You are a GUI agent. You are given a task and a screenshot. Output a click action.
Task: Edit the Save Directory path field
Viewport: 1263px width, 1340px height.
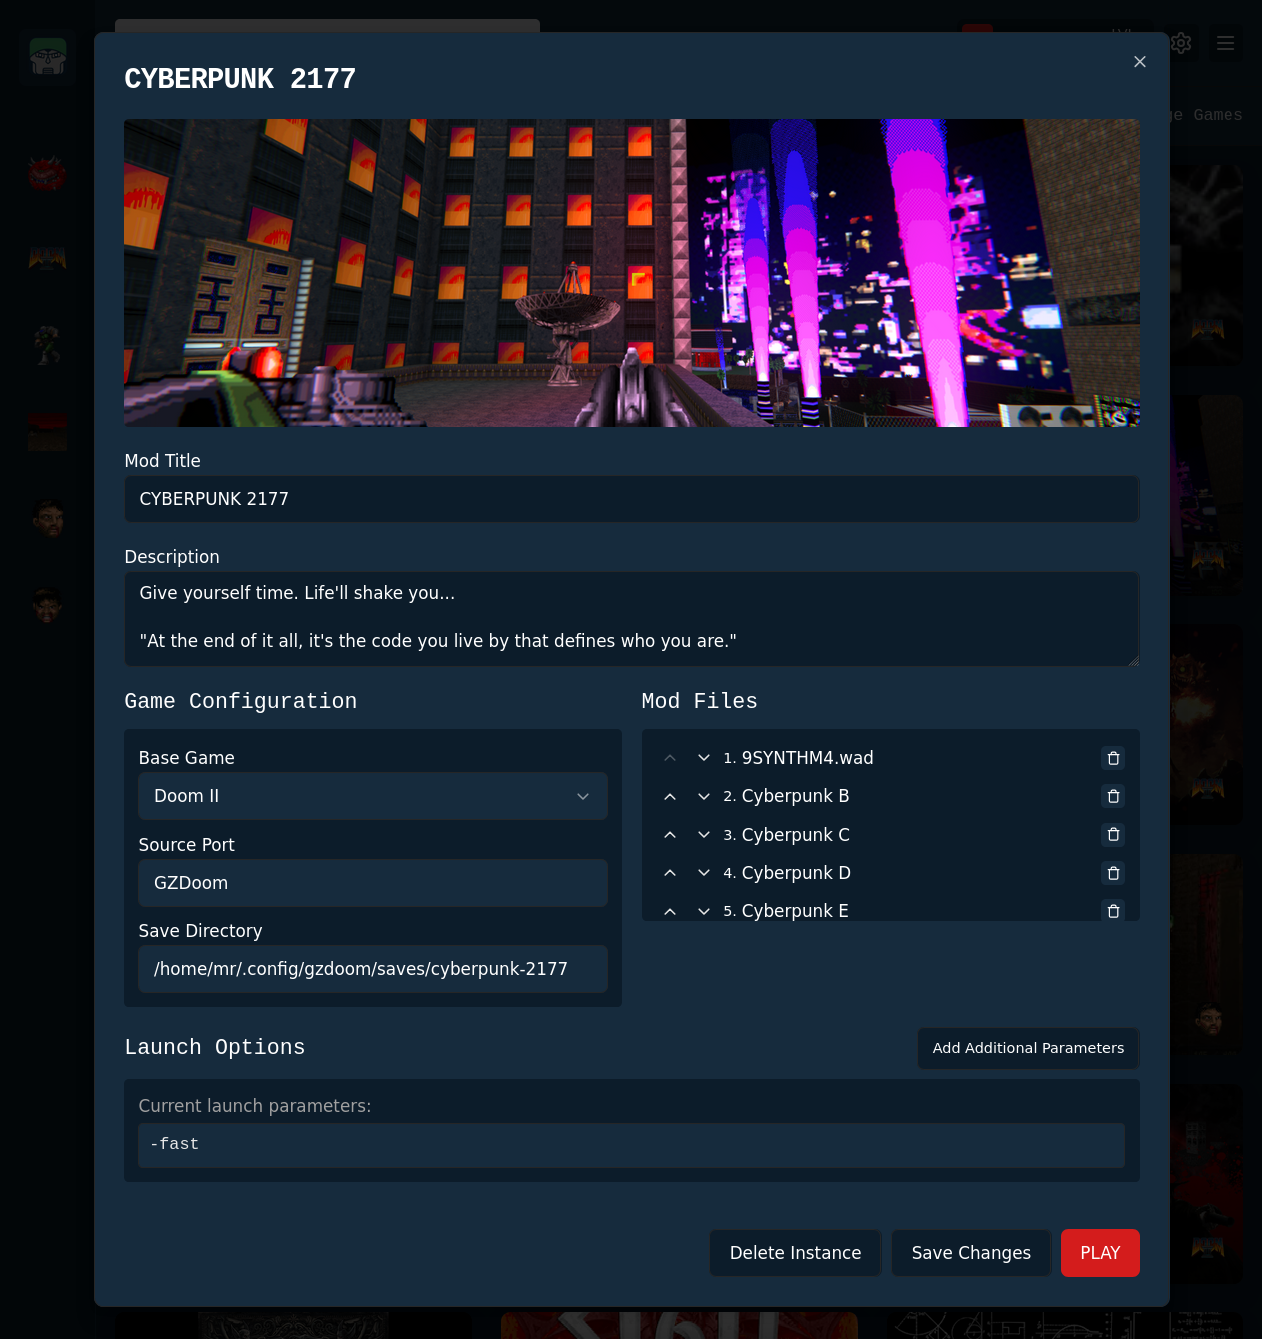(x=373, y=969)
